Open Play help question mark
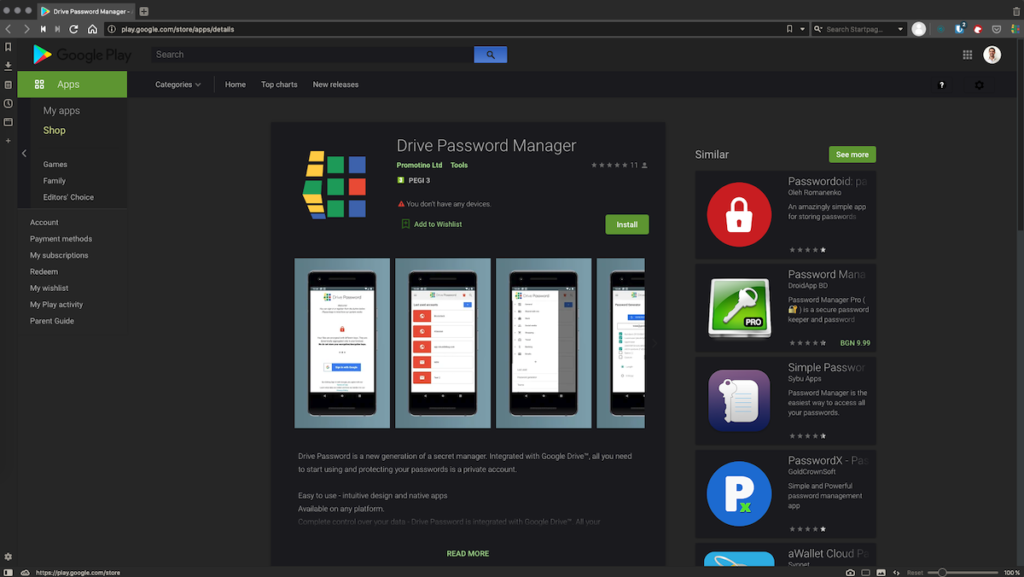The width and height of the screenshot is (1024, 577). click(941, 85)
